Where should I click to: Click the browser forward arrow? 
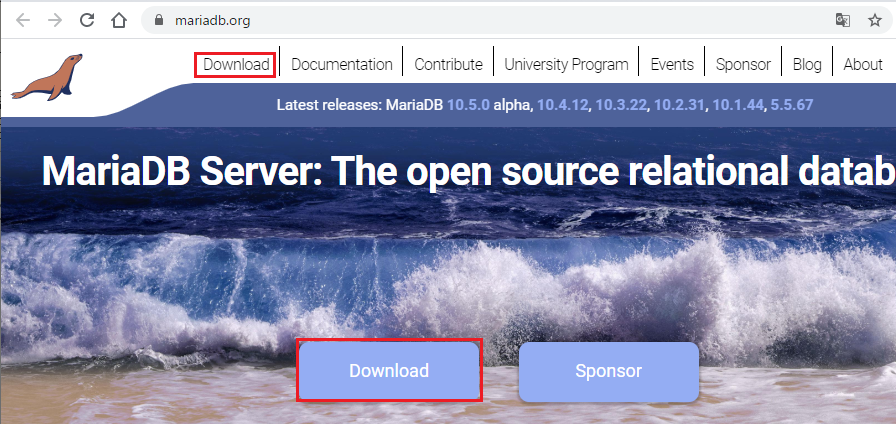click(x=54, y=20)
